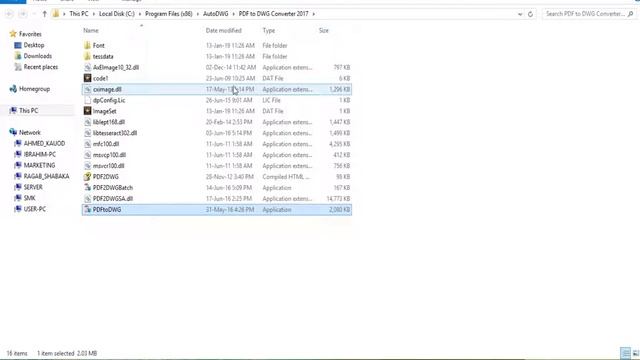Expand chevron after This PC breadcrumb

pos(93,14)
